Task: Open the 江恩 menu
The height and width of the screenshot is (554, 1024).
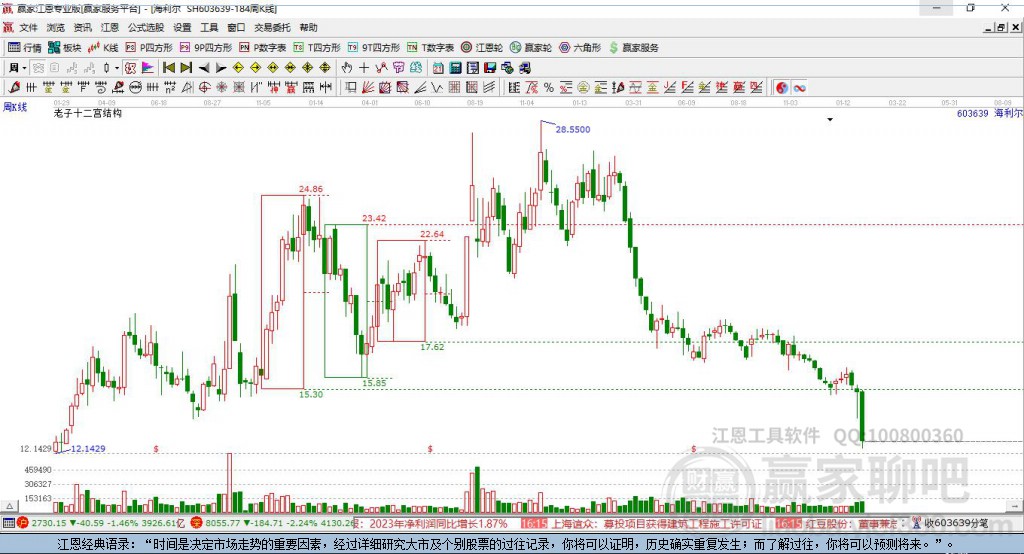Action: point(110,27)
